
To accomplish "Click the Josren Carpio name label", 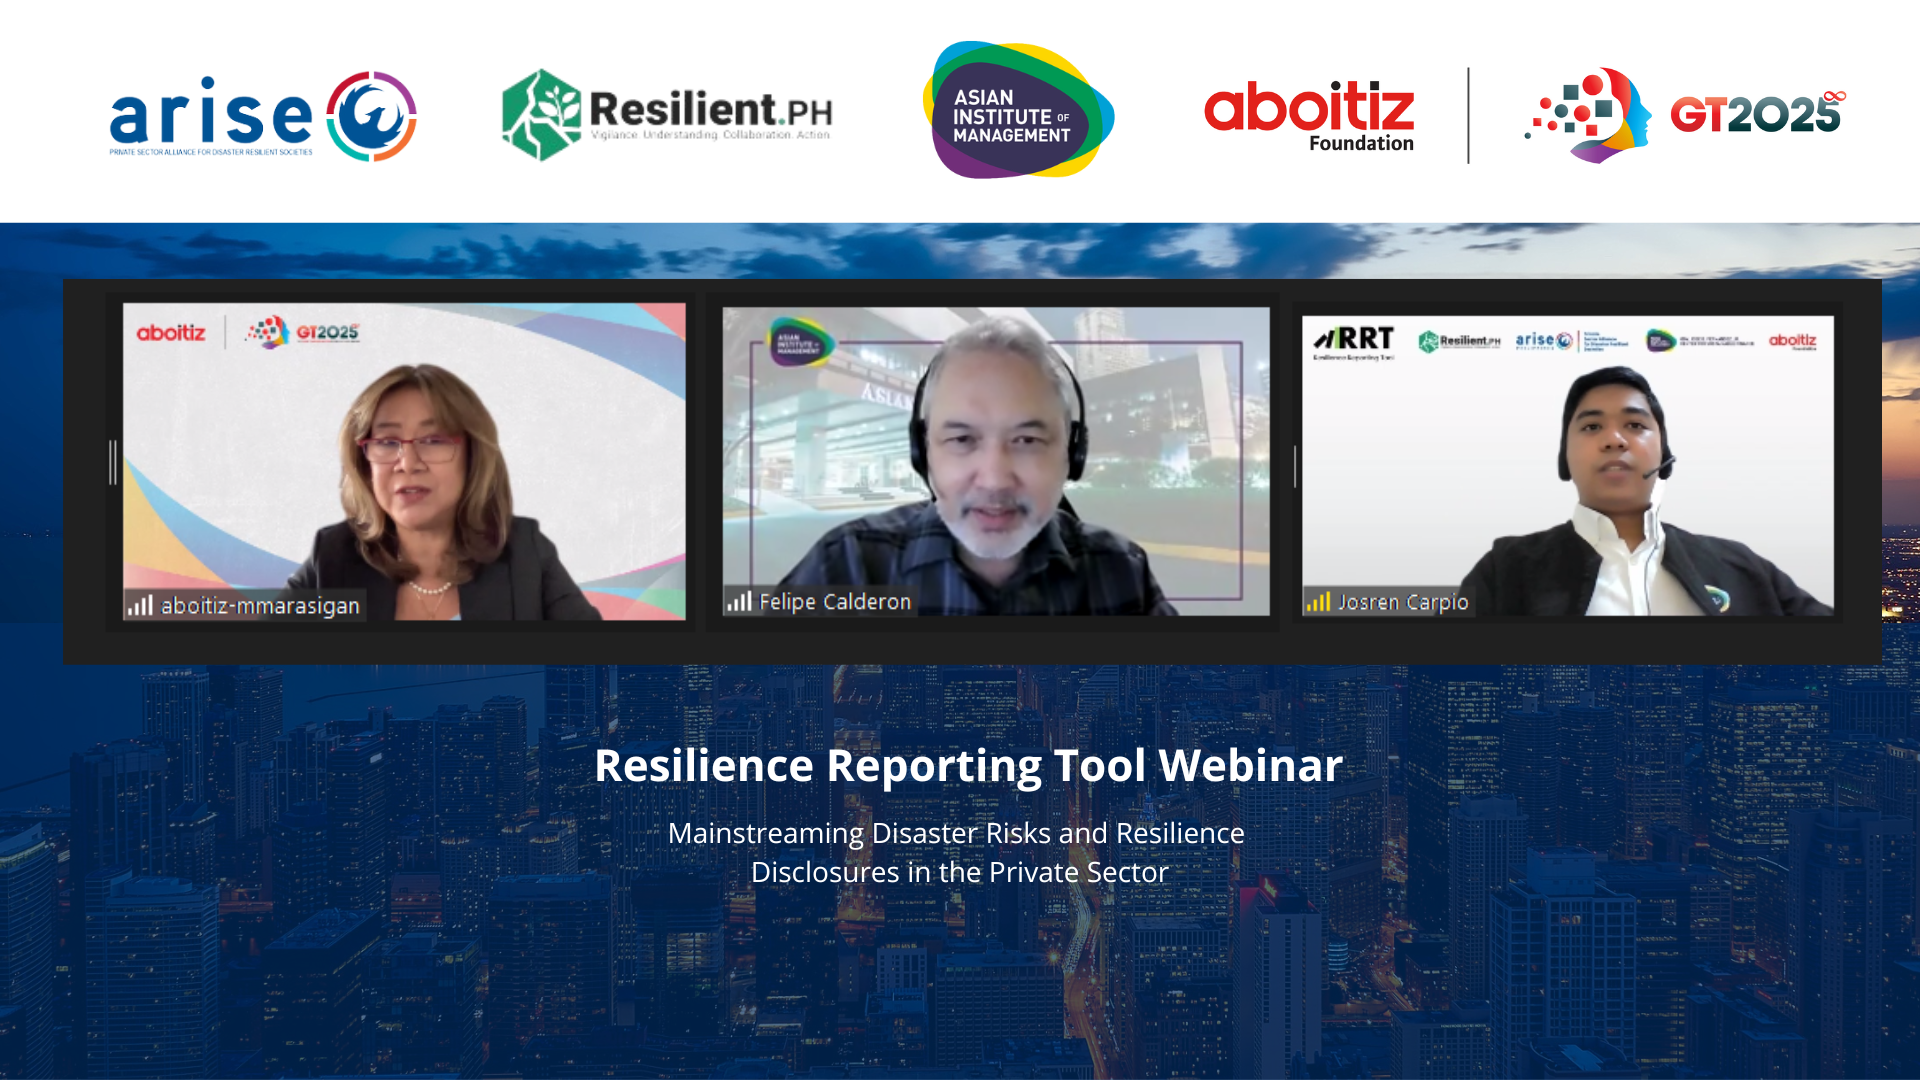I will 1403,602.
